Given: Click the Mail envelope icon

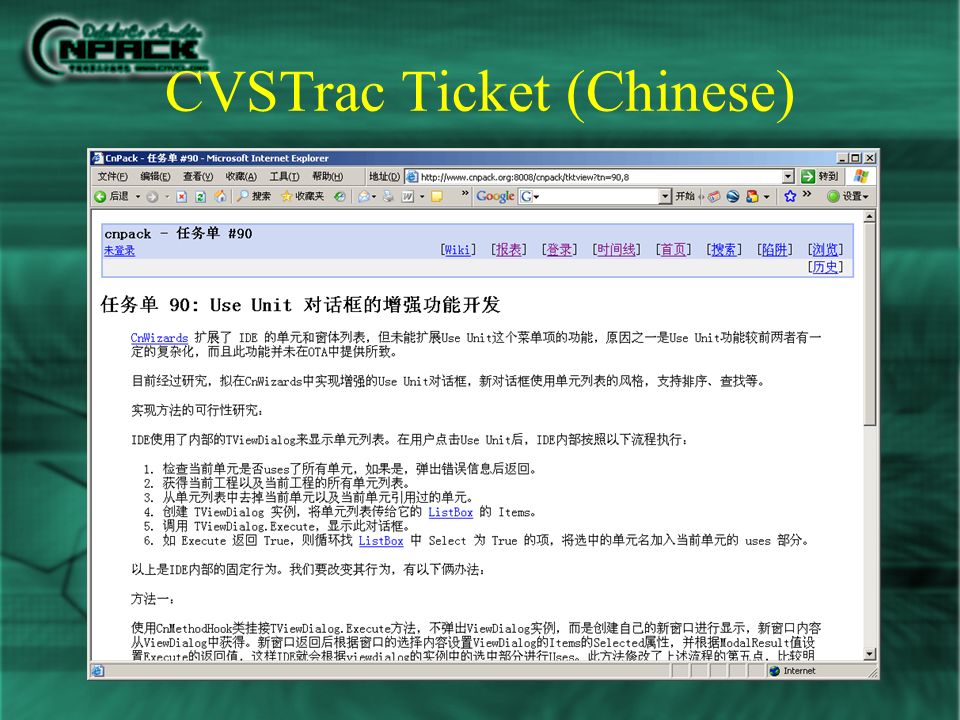Looking at the screenshot, I should click(x=364, y=196).
